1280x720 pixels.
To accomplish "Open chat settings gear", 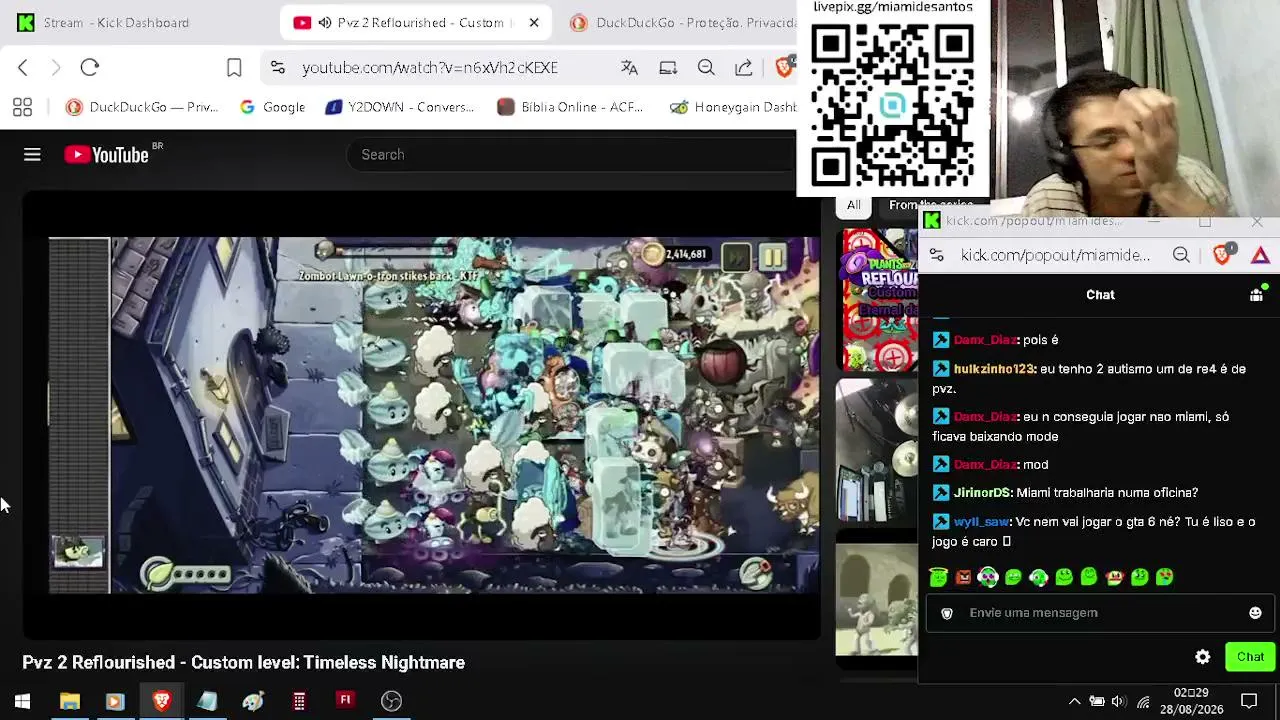I will [x=1203, y=657].
